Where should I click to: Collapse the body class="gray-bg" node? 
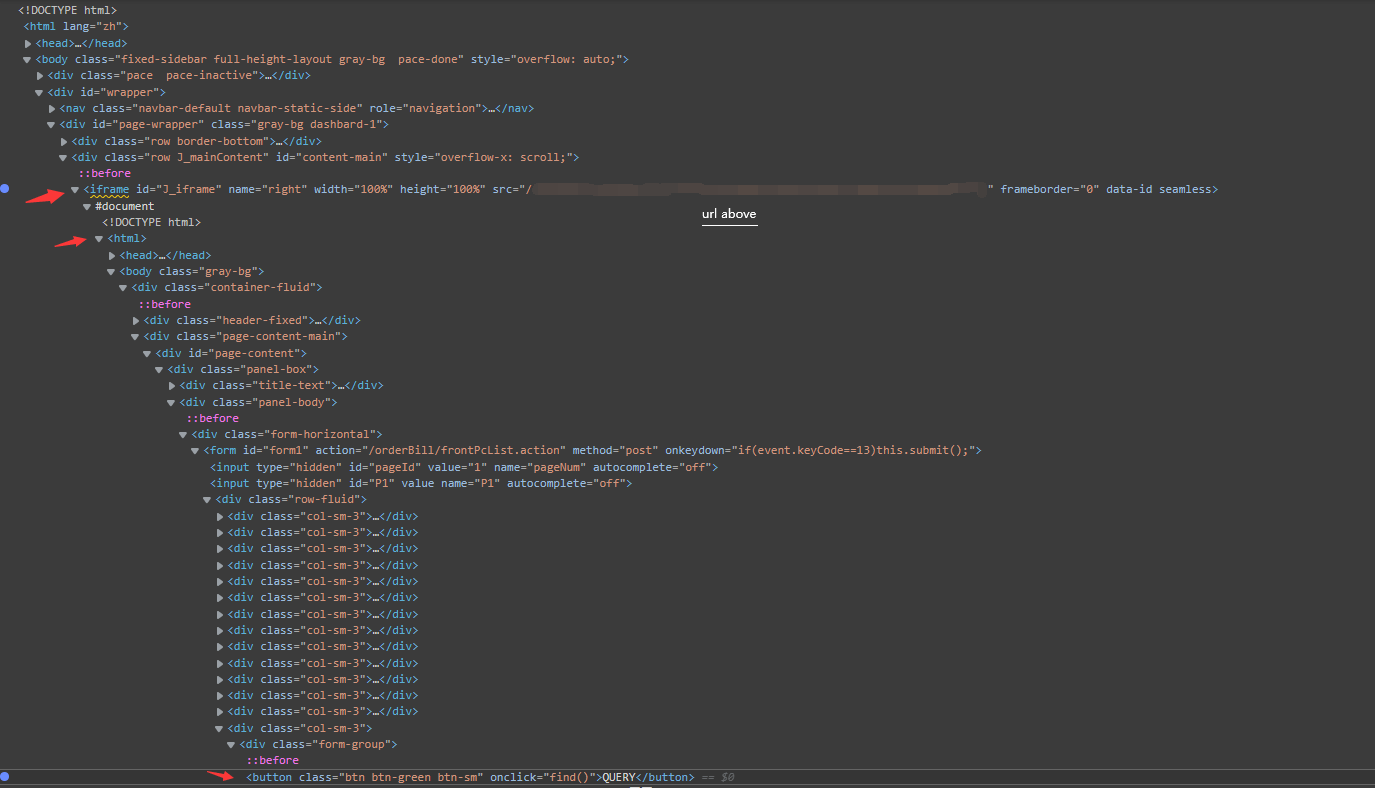pyautogui.click(x=112, y=271)
